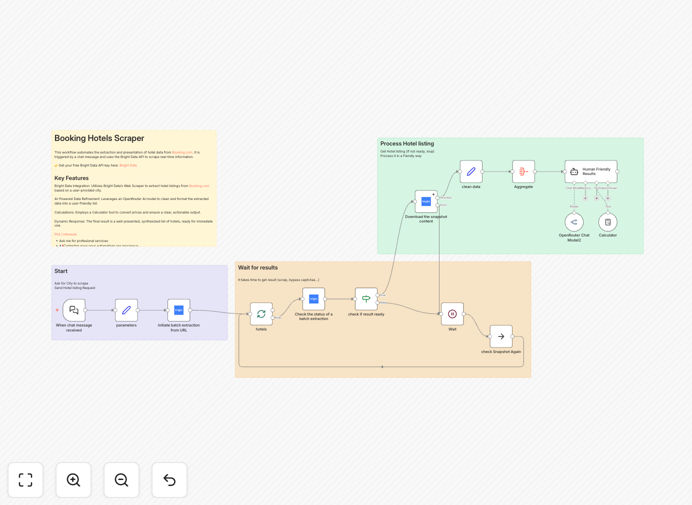Select the 'clean data' pencil node

(x=471, y=172)
